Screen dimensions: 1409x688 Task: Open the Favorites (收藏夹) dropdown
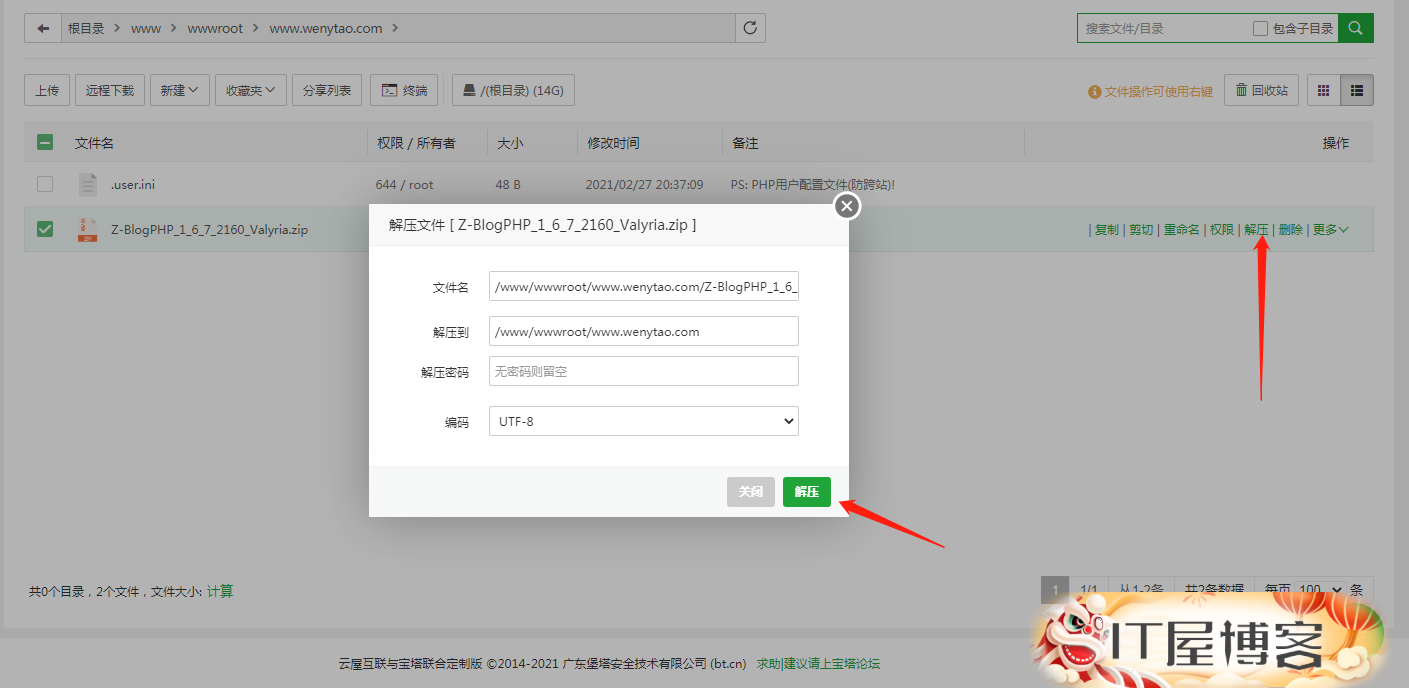[x=251, y=90]
